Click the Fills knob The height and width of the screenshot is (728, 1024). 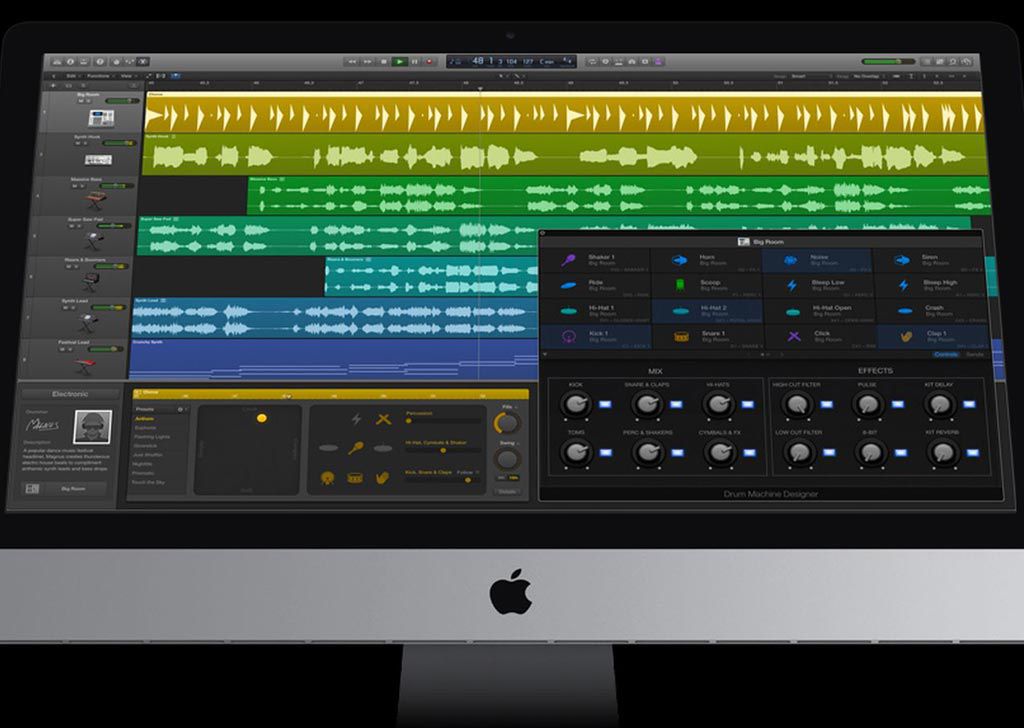507,424
